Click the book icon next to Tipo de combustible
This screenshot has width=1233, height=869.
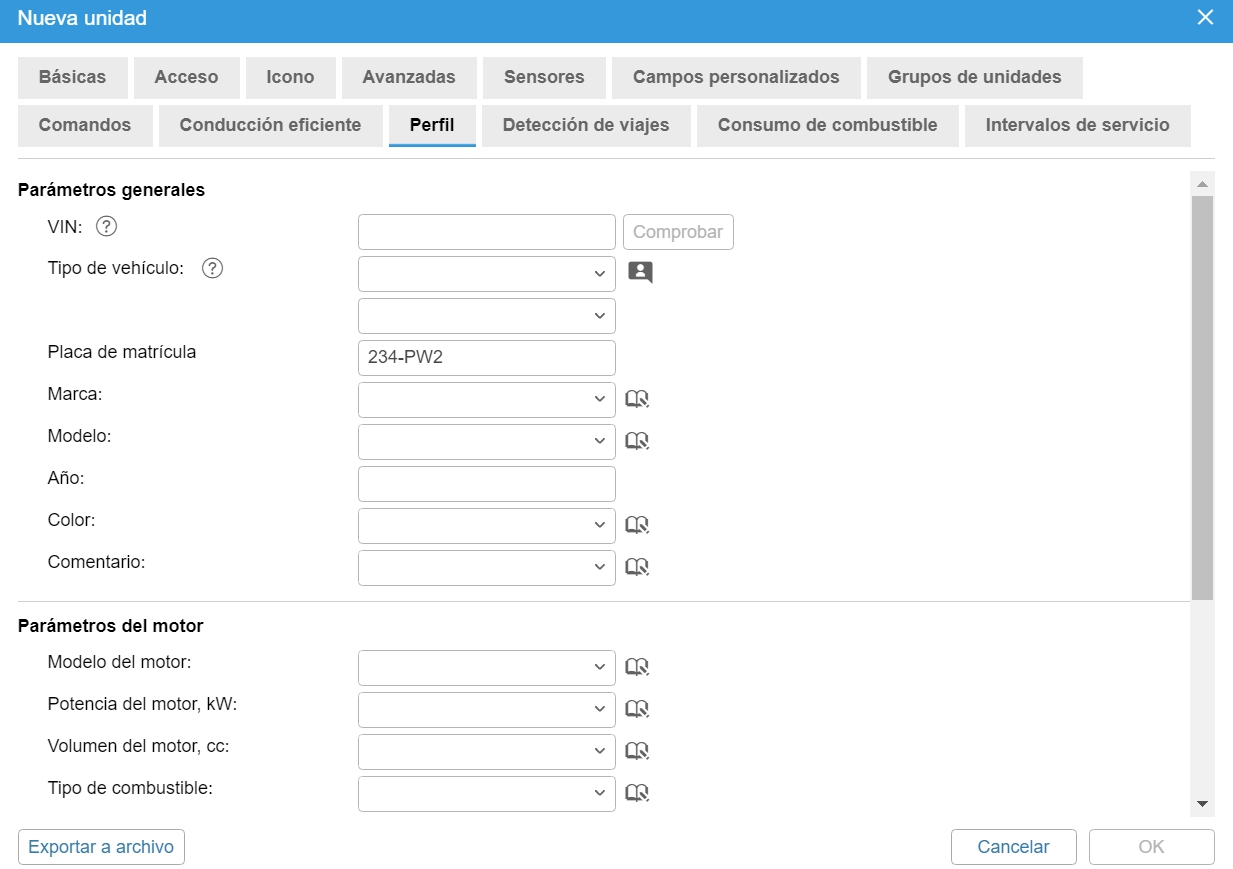pos(637,793)
